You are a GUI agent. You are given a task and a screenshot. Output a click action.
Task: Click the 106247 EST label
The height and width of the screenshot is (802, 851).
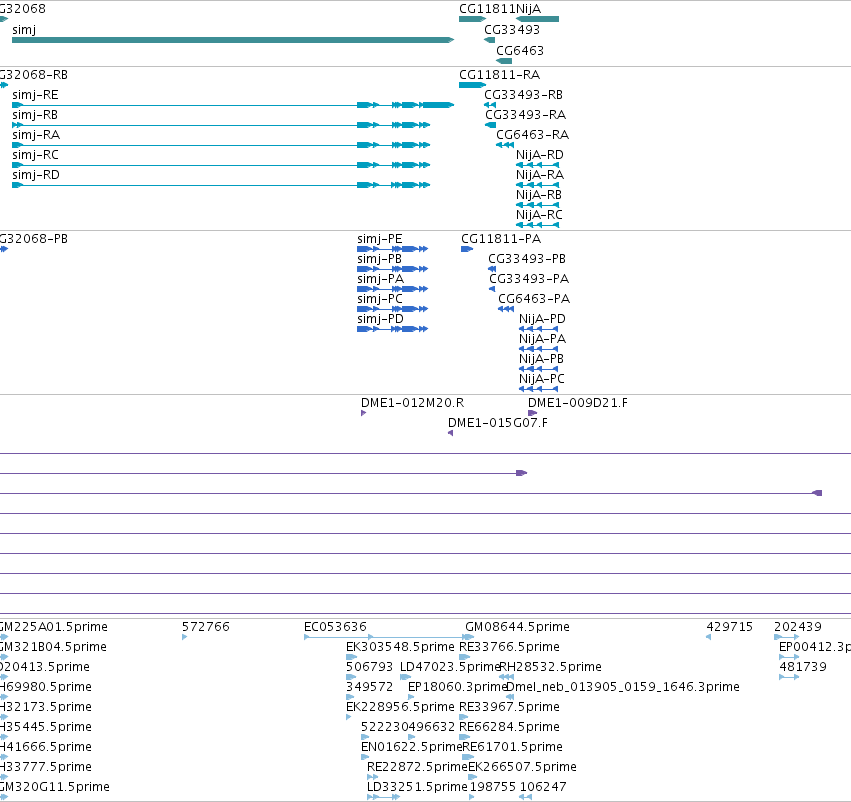(x=543, y=787)
